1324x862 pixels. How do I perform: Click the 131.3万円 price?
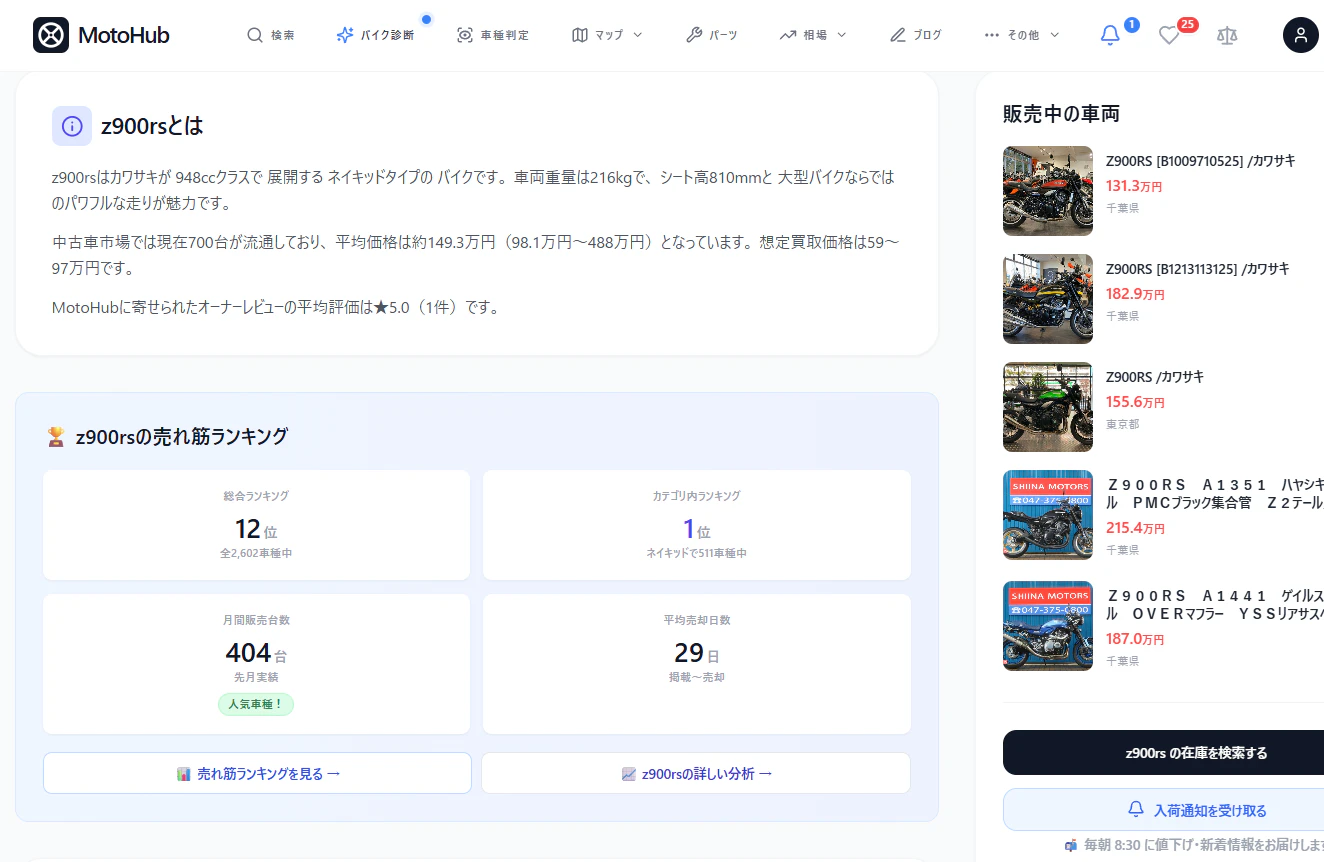[x=1134, y=185]
